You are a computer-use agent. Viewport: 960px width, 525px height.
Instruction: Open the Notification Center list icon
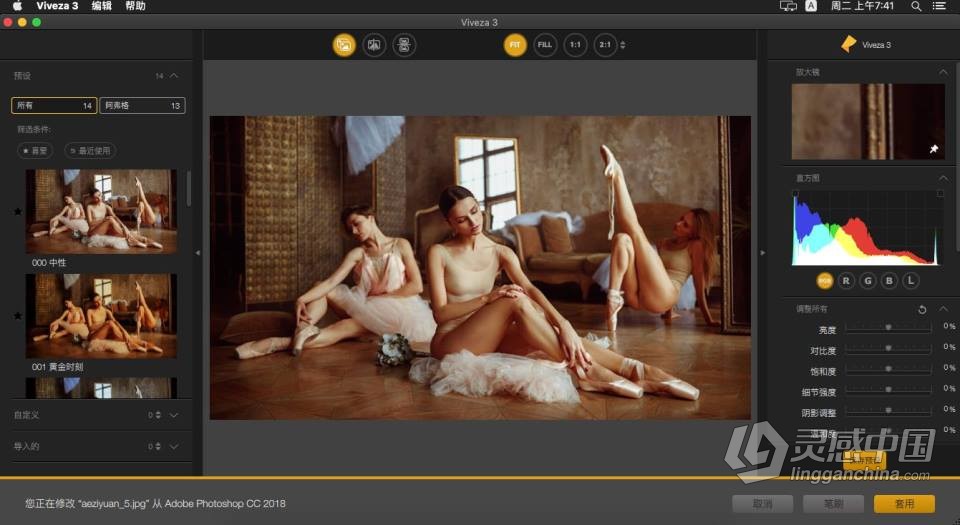[x=939, y=6]
